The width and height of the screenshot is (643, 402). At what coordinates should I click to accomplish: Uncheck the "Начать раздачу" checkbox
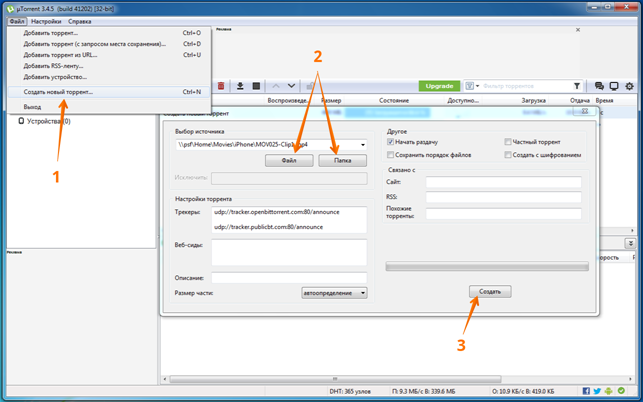coord(390,142)
